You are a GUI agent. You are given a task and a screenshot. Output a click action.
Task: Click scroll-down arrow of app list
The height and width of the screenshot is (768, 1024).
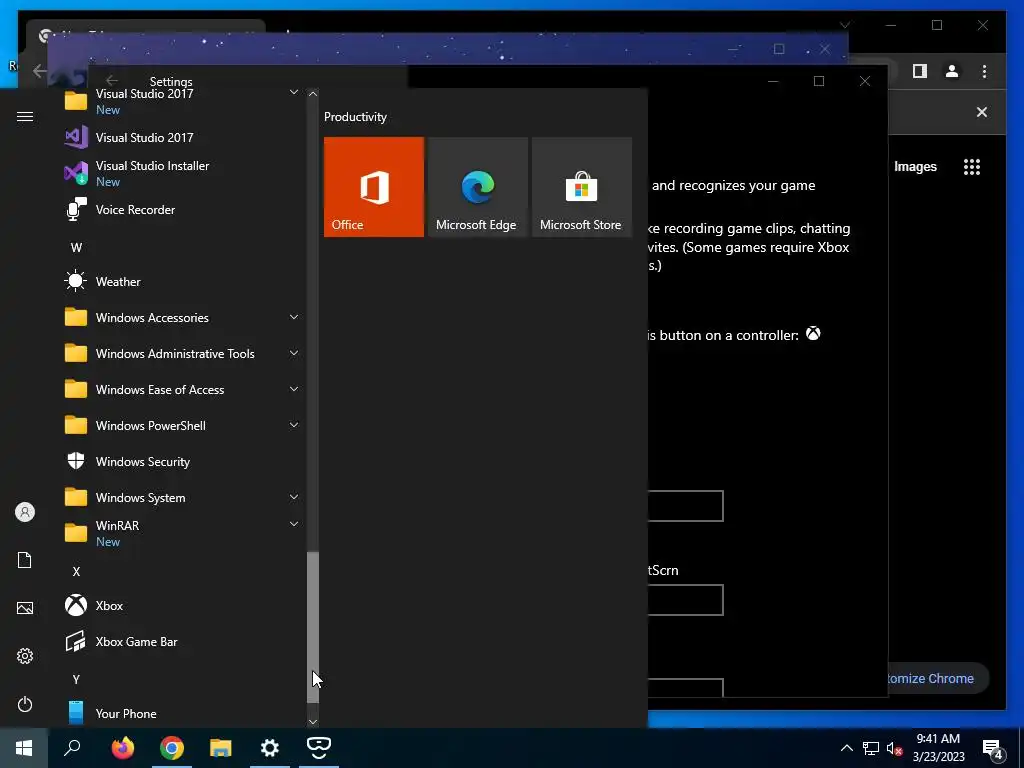tap(313, 722)
